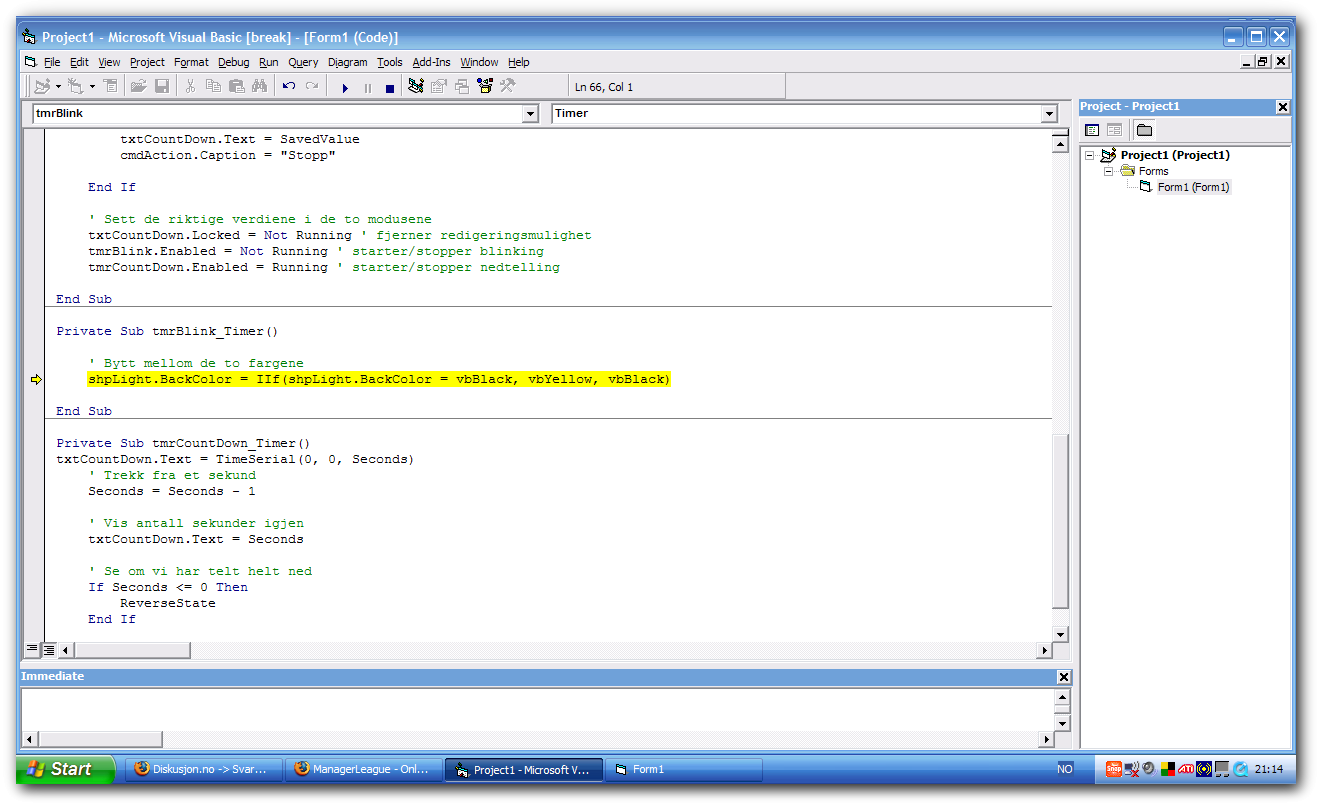The height and width of the screenshot is (808, 1320).
Task: Click the Menu Editor toolbar icon
Action: [111, 87]
